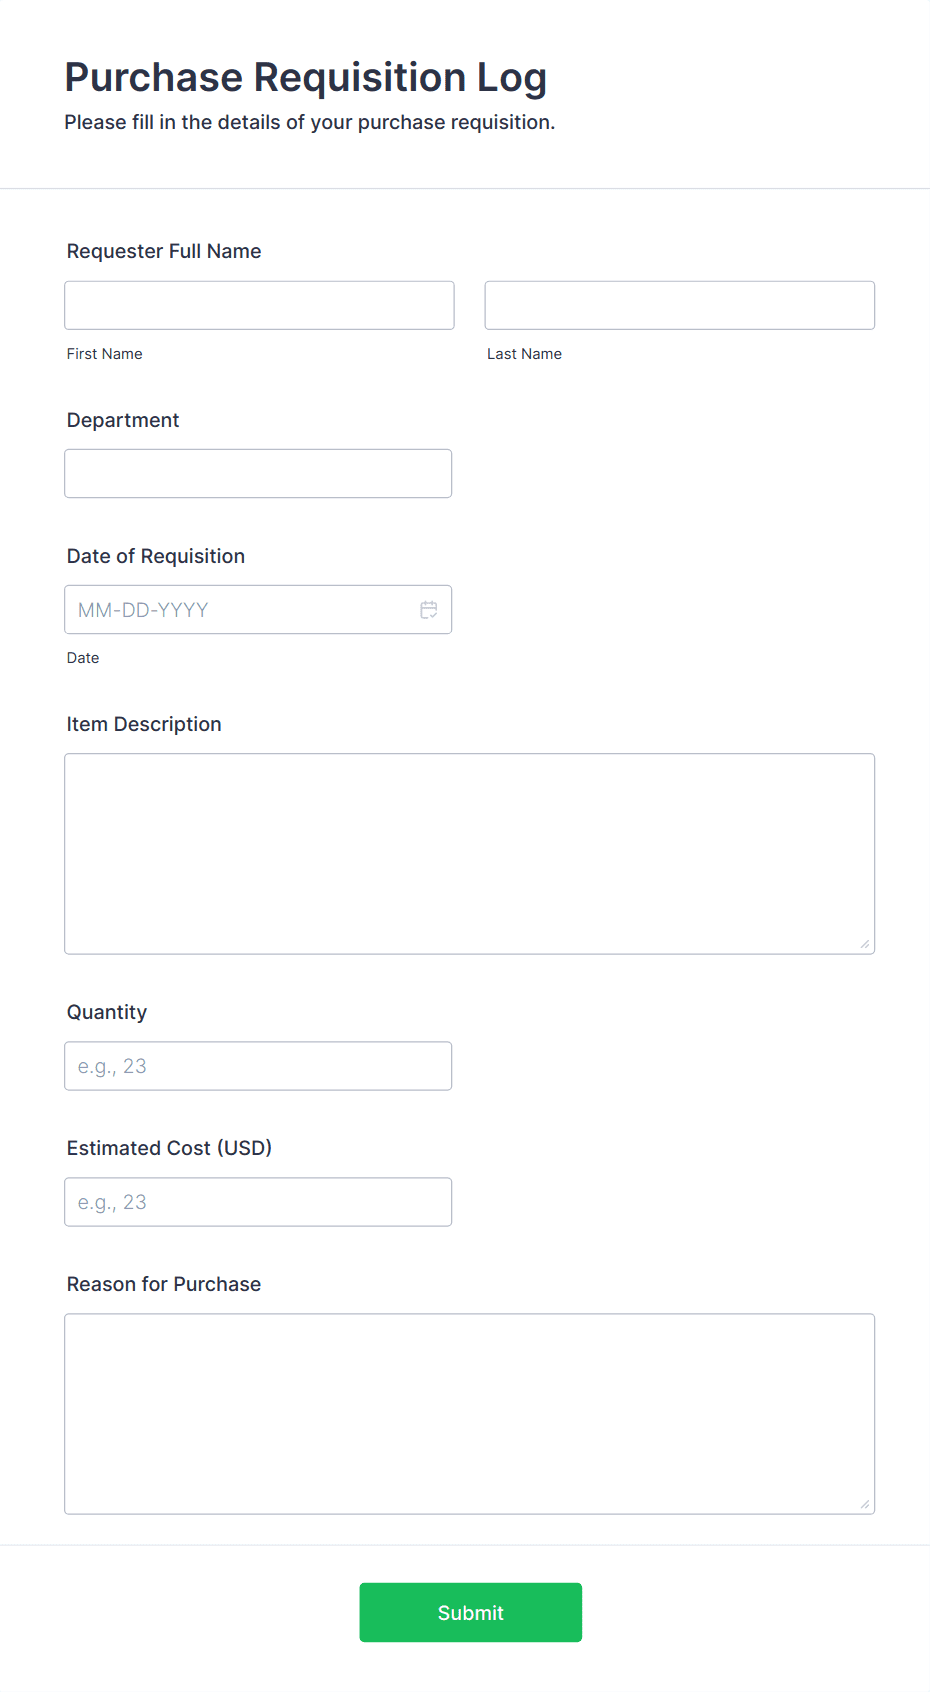This screenshot has height=1692, width=930.
Task: Click the "Item Description" label text
Action: [144, 724]
